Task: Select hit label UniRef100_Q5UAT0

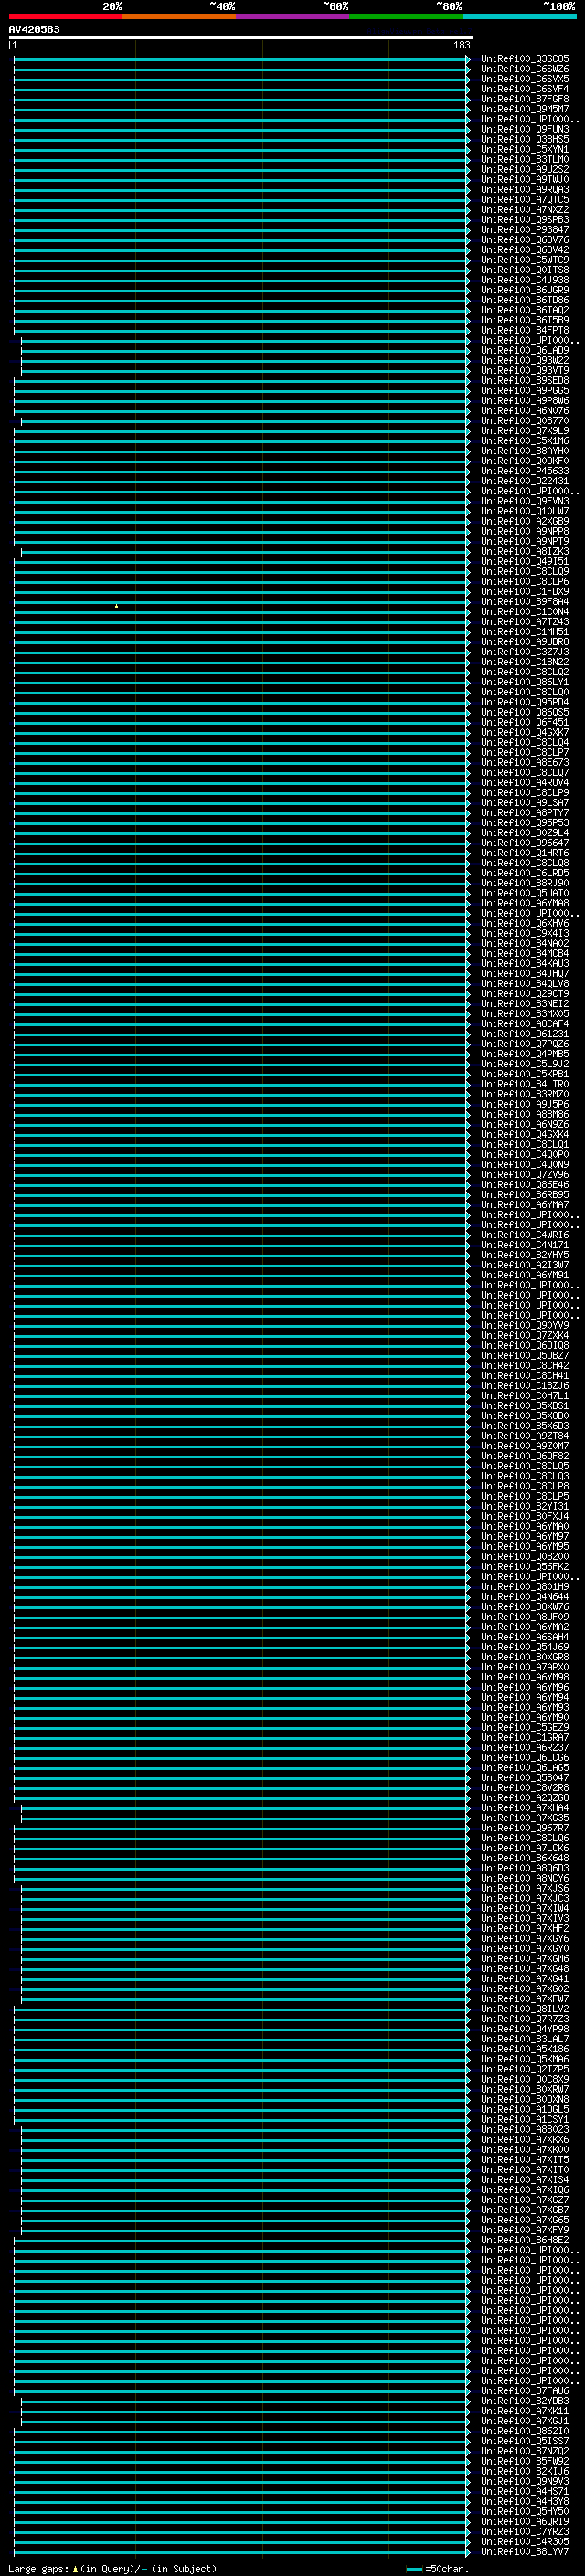Action: [524, 893]
